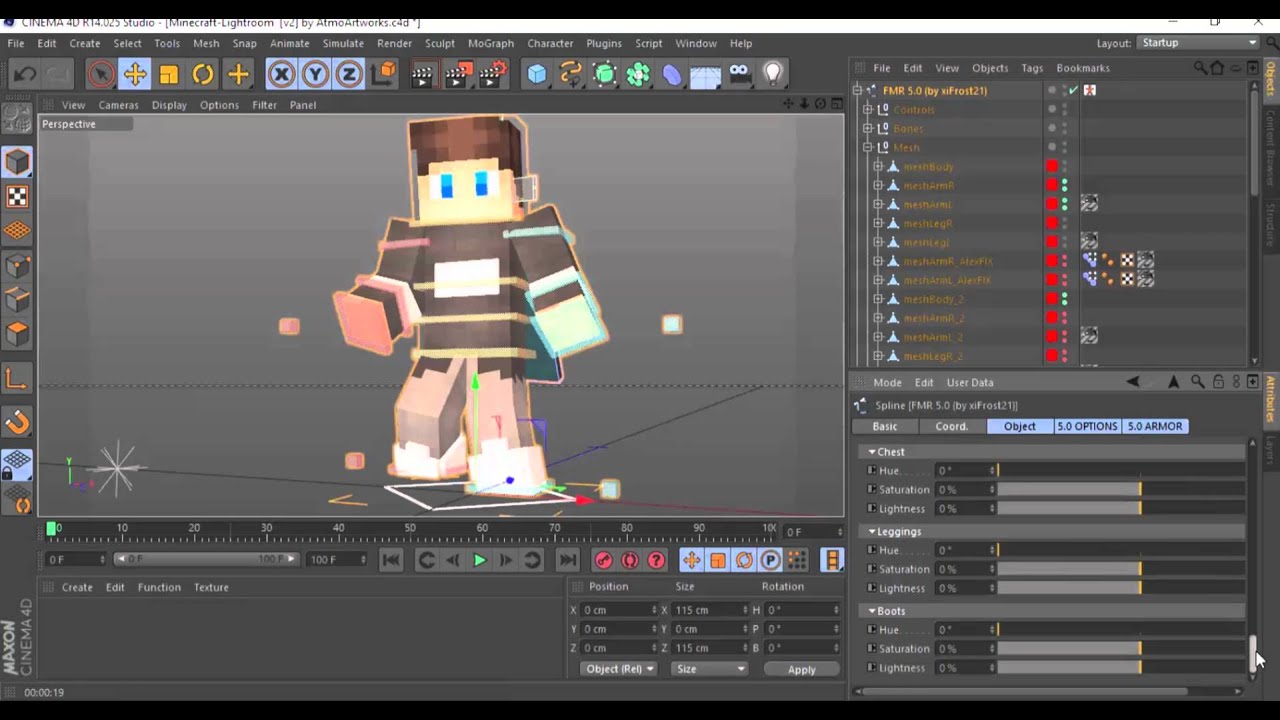Click the Apply button
This screenshot has width=1280, height=720.
(x=801, y=669)
